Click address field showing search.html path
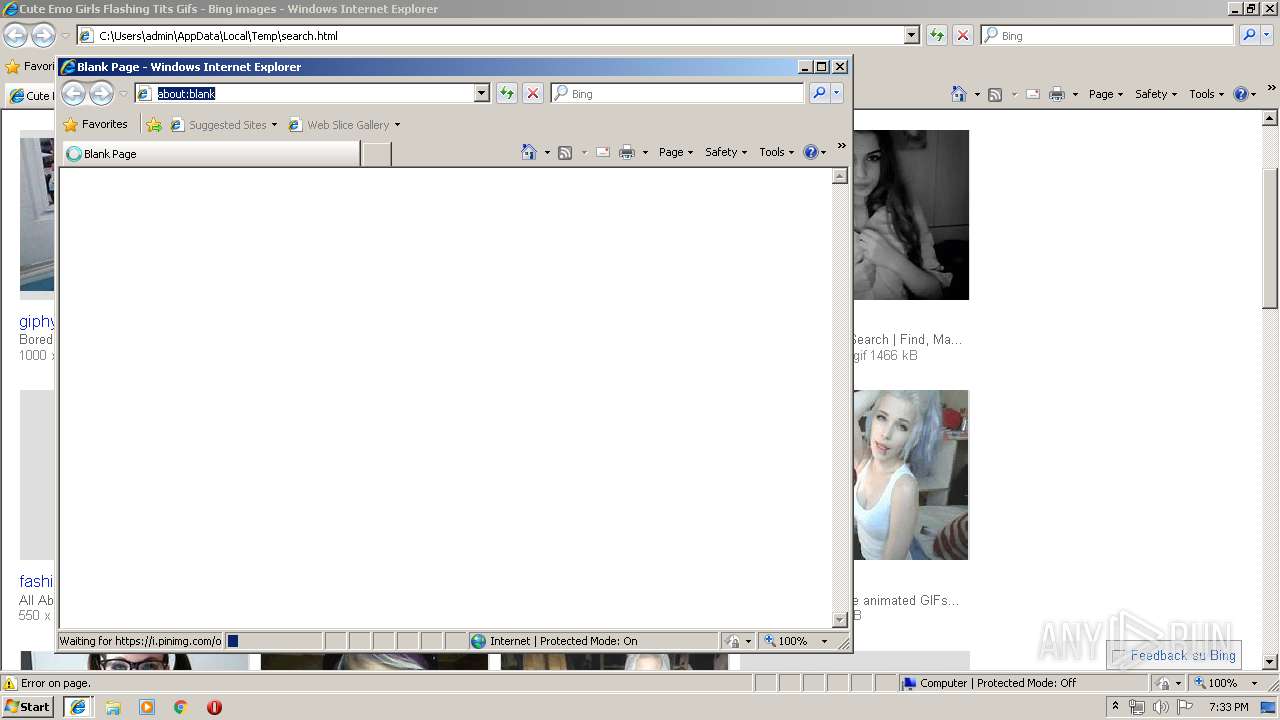Viewport: 1280px width, 720px height. (497, 35)
